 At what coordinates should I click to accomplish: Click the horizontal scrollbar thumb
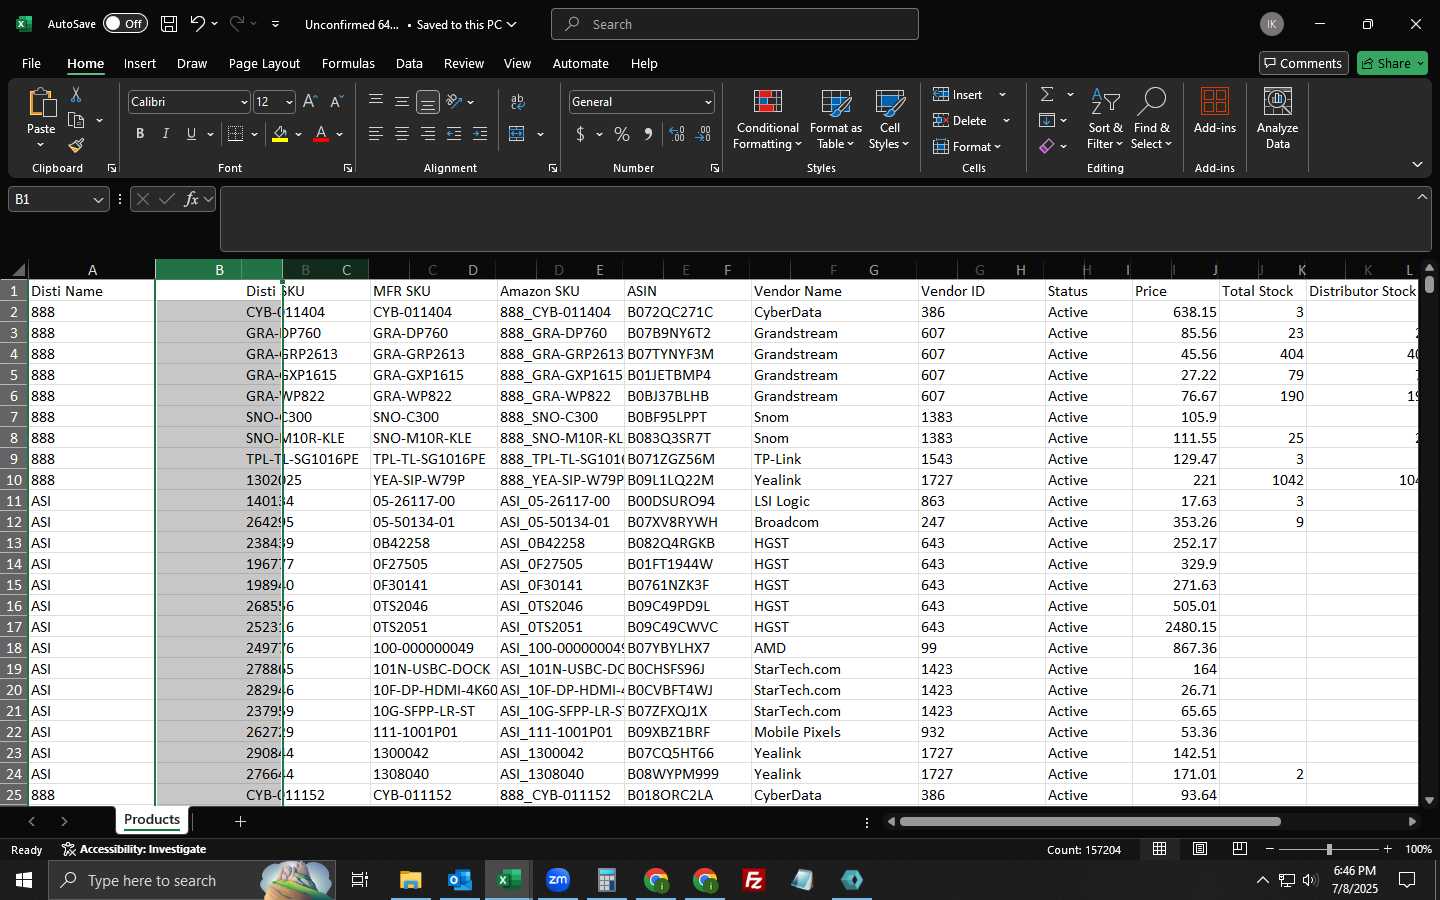[x=1090, y=821]
